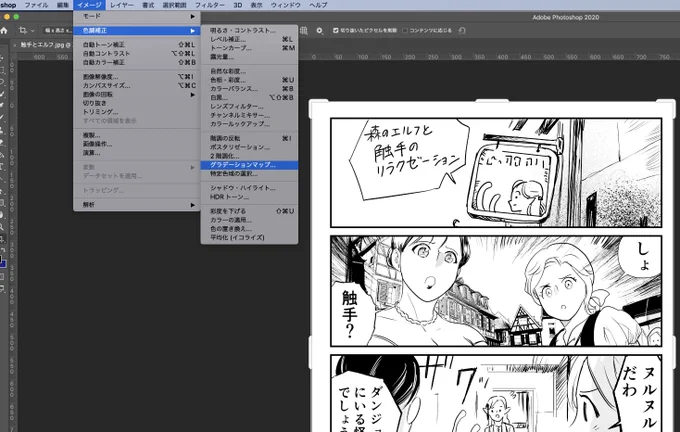The height and width of the screenshot is (432, 680).
Task: Expand the 解析 submenu
Action: click(137, 205)
